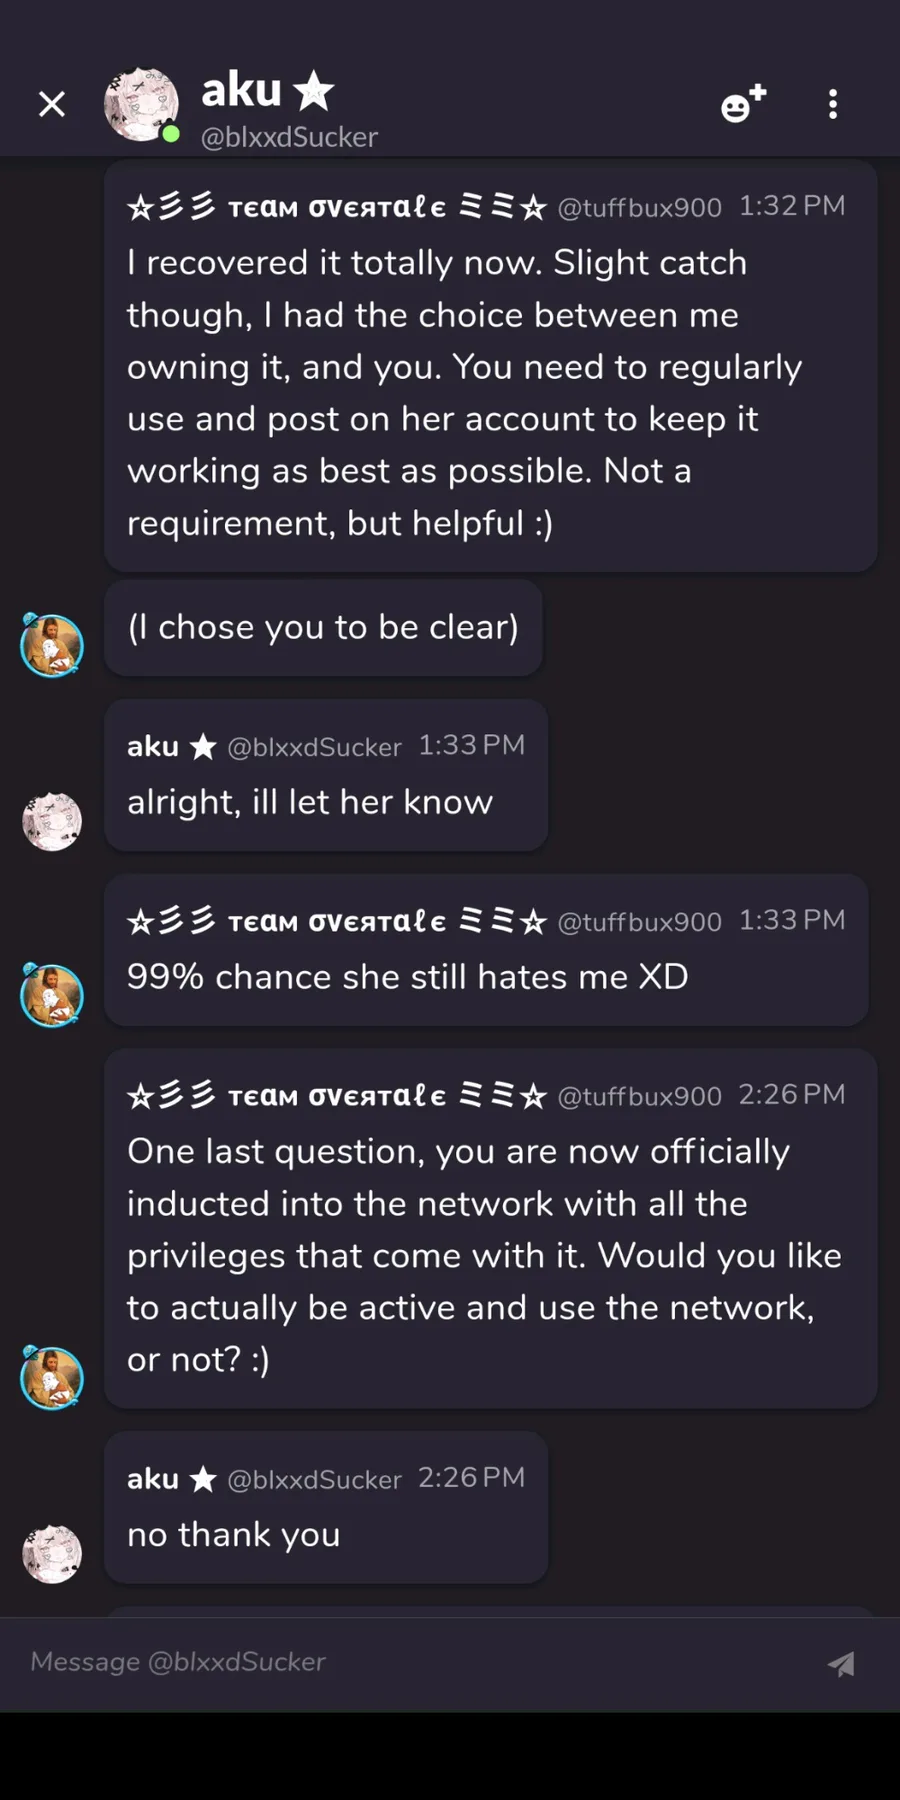Tap @blxxdSucker username on 1:33 PM message
Viewport: 900px width, 1800px height.
(314, 747)
